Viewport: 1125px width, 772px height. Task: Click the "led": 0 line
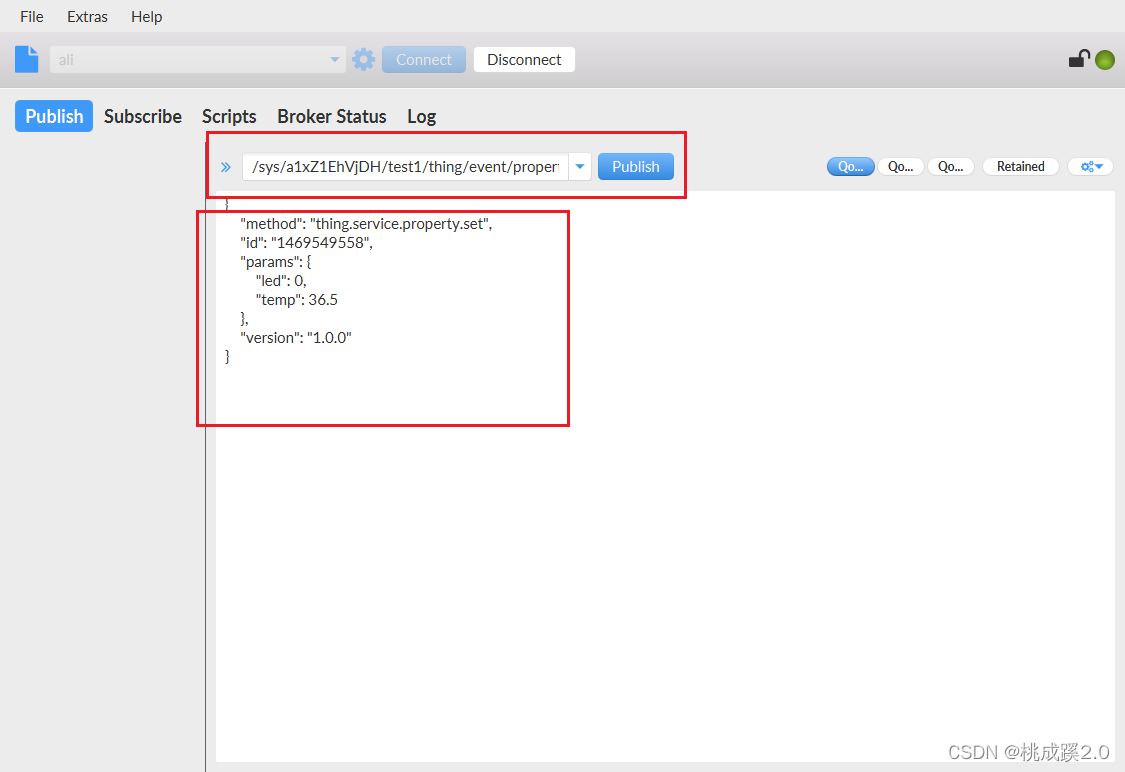[x=281, y=281]
